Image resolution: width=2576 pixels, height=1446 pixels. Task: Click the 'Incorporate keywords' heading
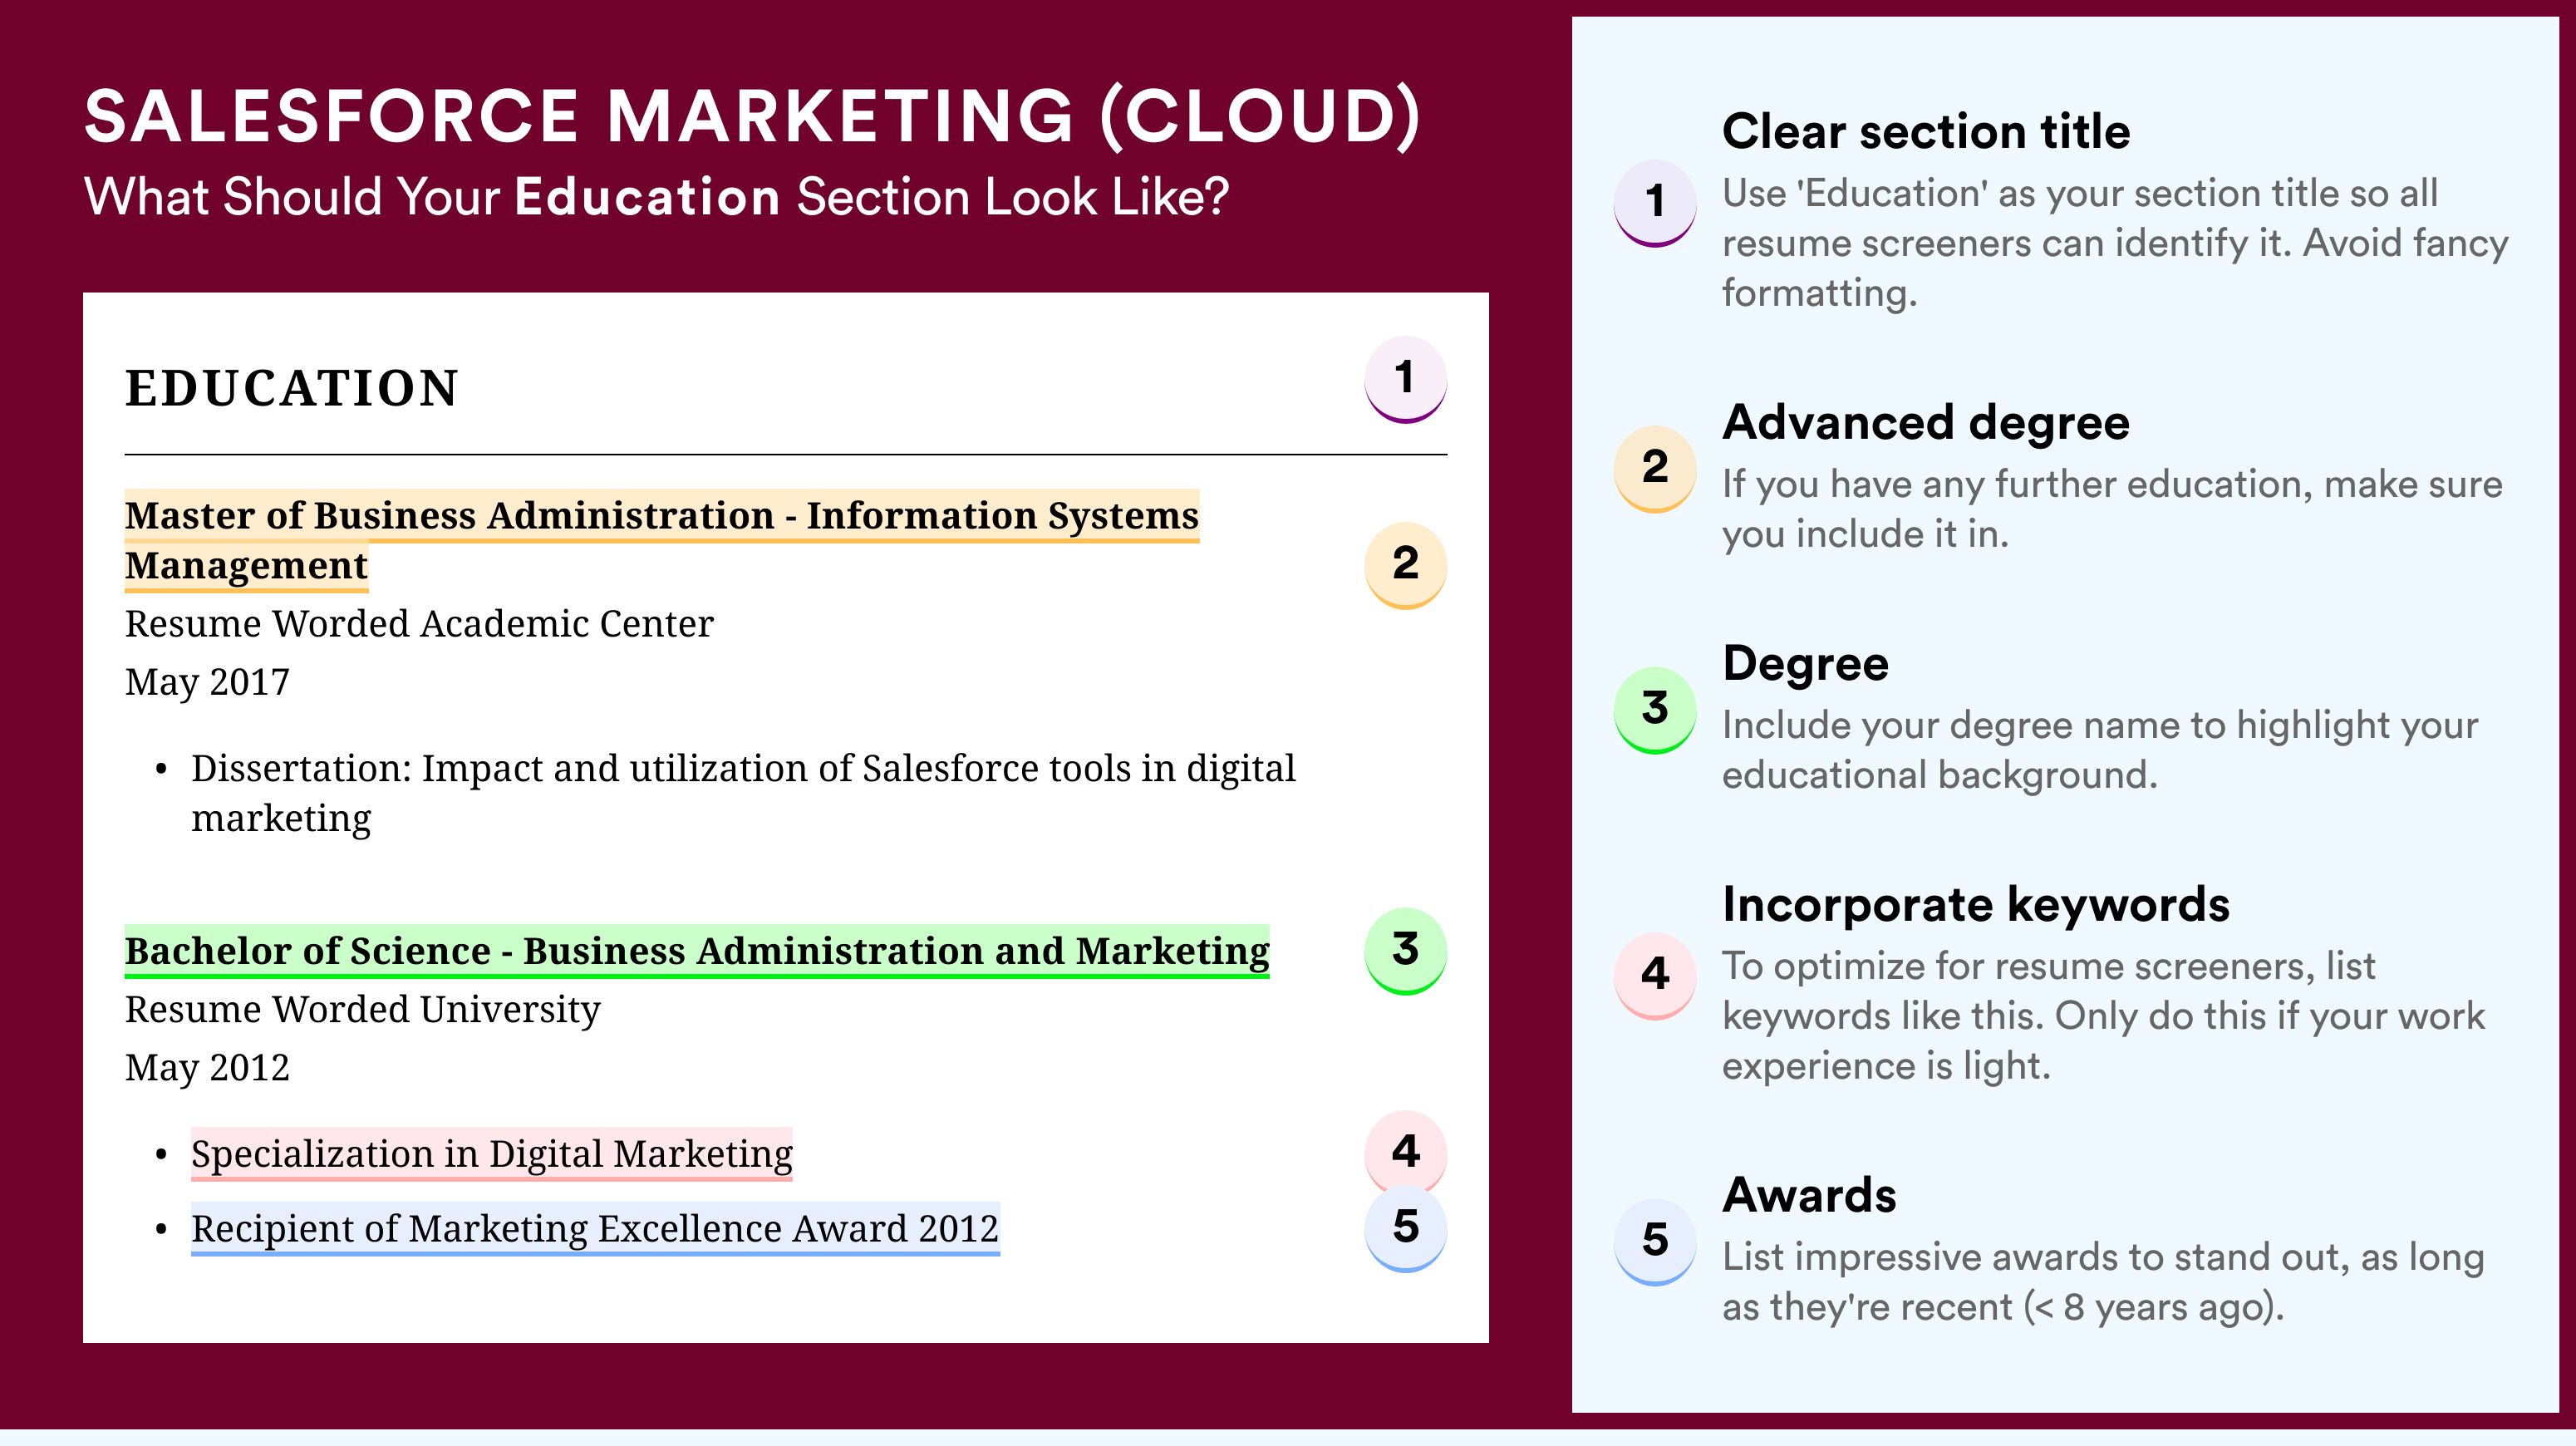(1976, 905)
